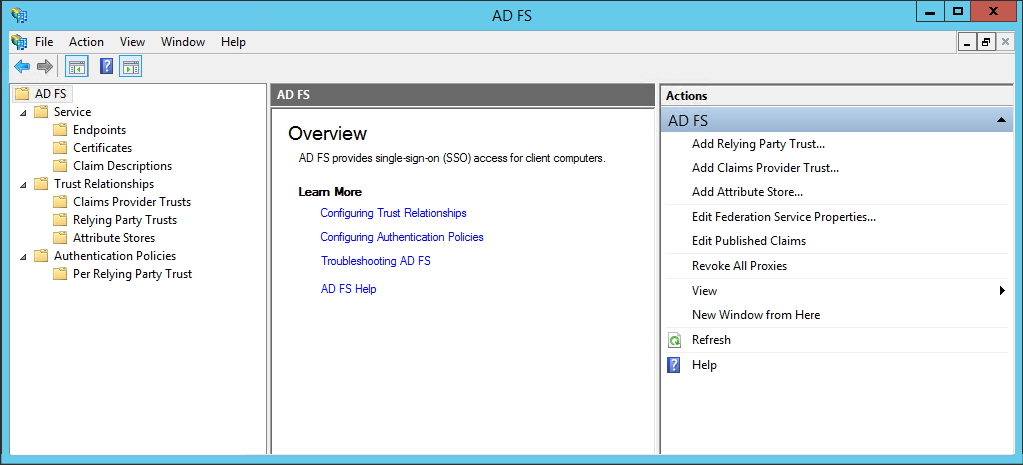Select the Certificates folder icon
1023x467 pixels.
[x=60, y=148]
